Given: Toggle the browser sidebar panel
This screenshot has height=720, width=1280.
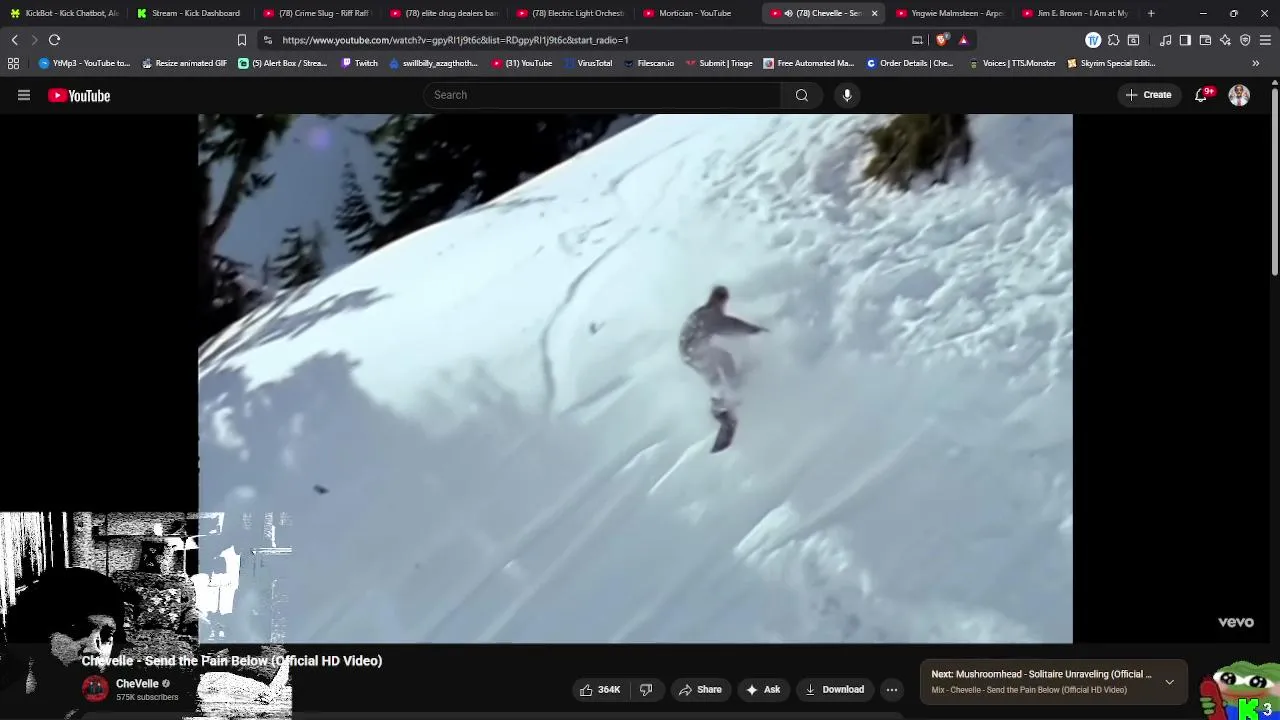Looking at the screenshot, I should (1185, 40).
